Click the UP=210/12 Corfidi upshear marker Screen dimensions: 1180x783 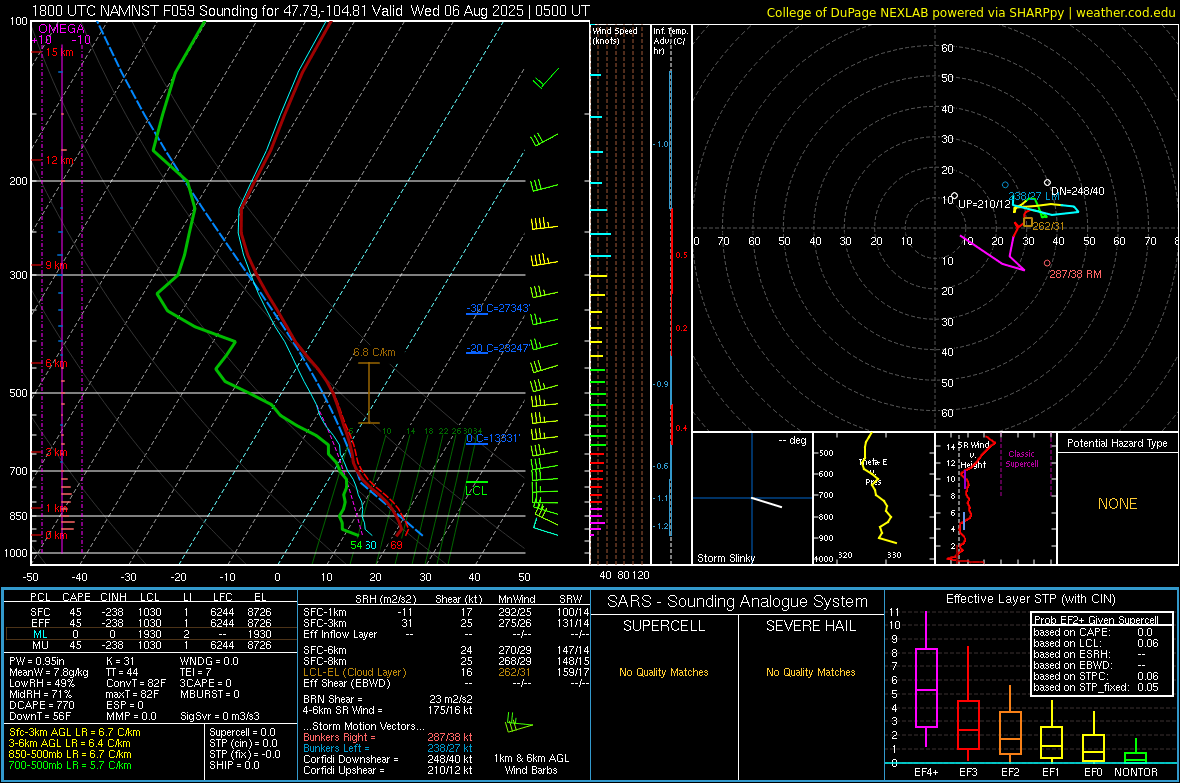click(954, 197)
